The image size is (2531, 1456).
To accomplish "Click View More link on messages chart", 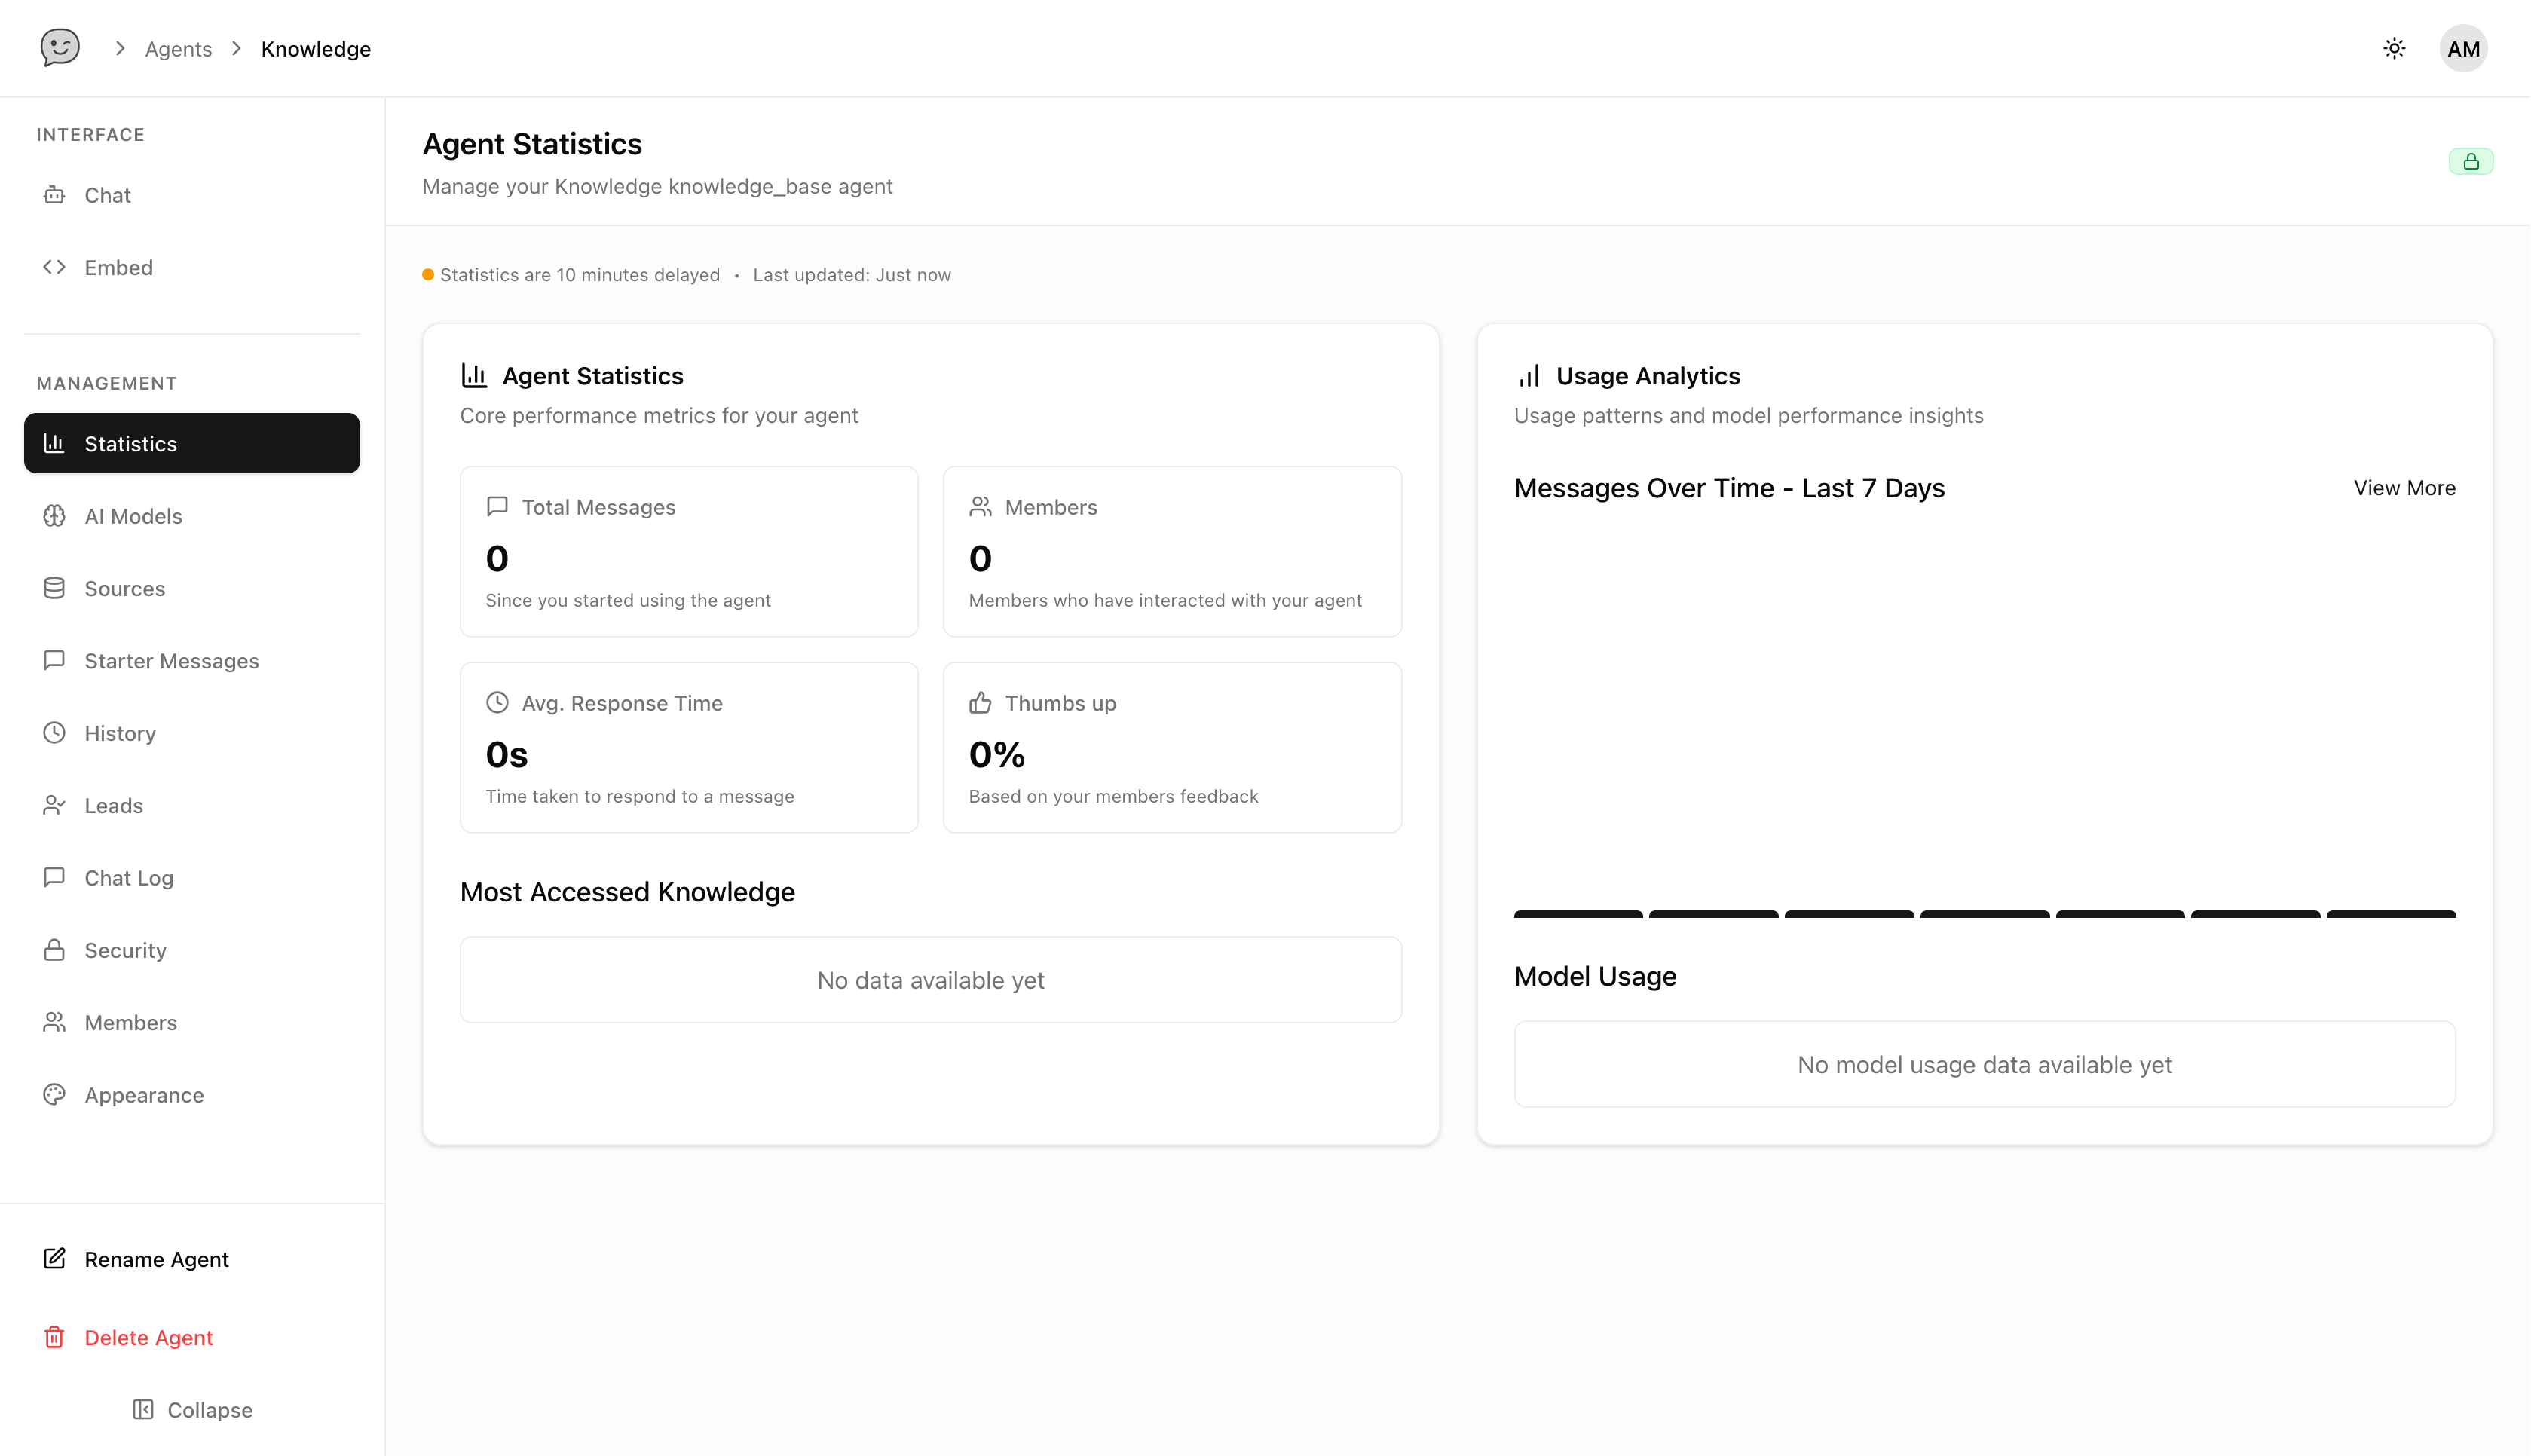I will 2404,488.
